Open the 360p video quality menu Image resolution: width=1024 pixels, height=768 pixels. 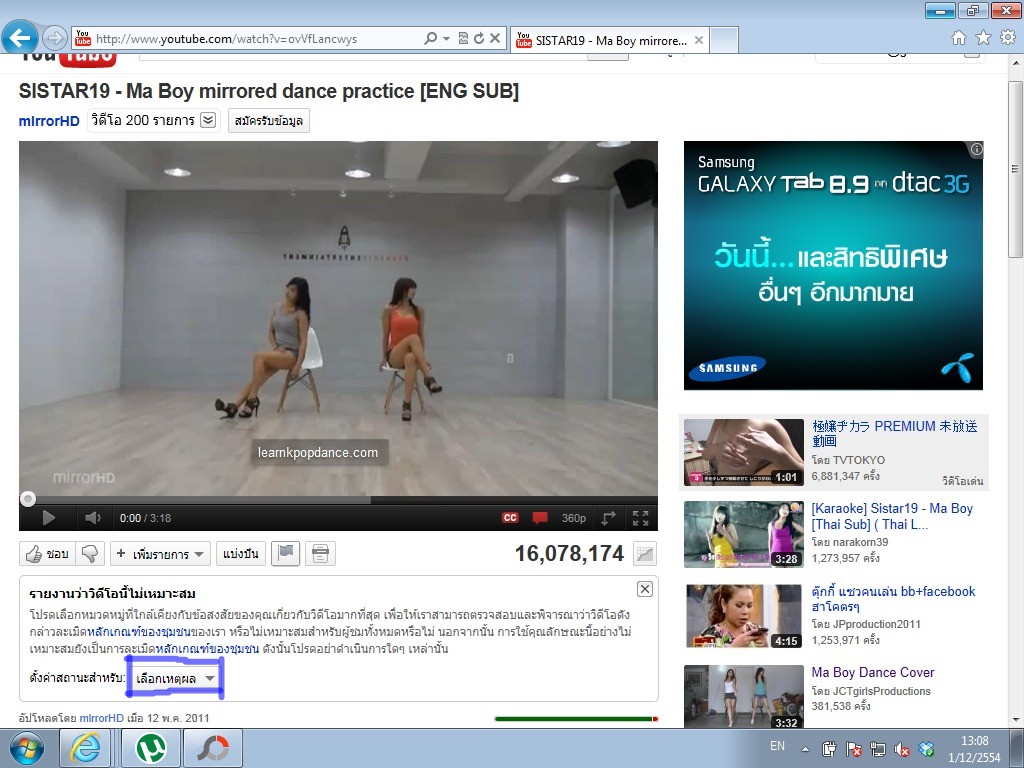tap(573, 518)
